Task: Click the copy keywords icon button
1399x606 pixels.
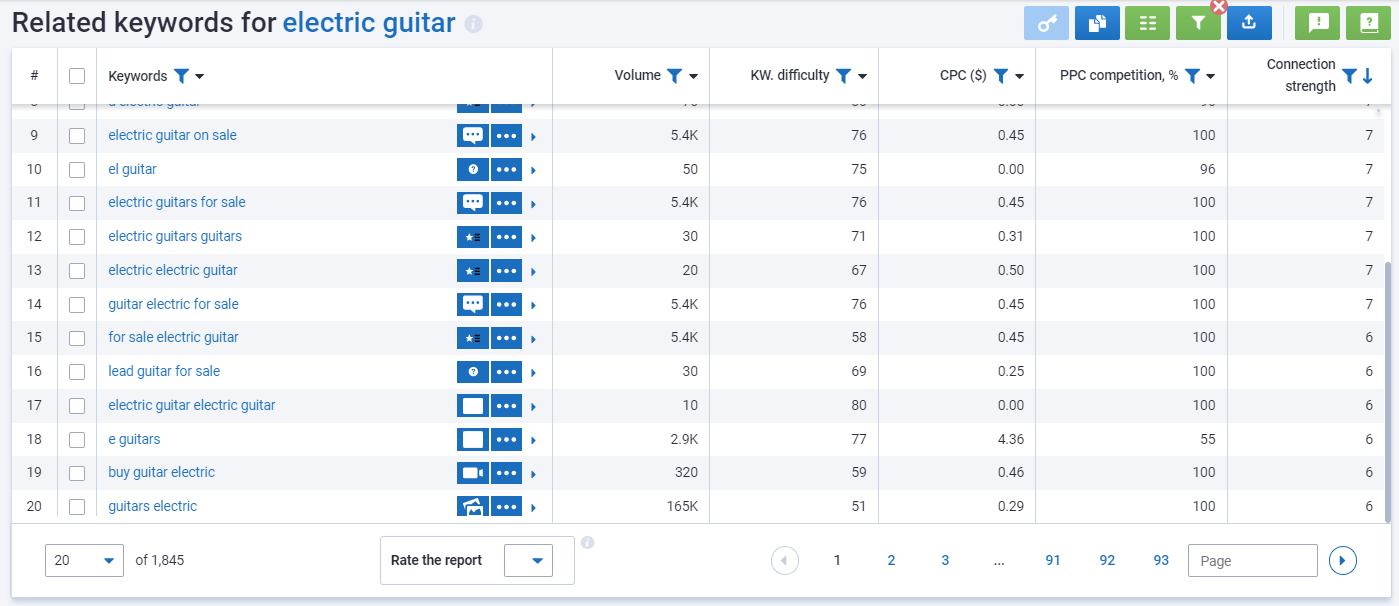Action: pyautogui.click(x=1097, y=23)
